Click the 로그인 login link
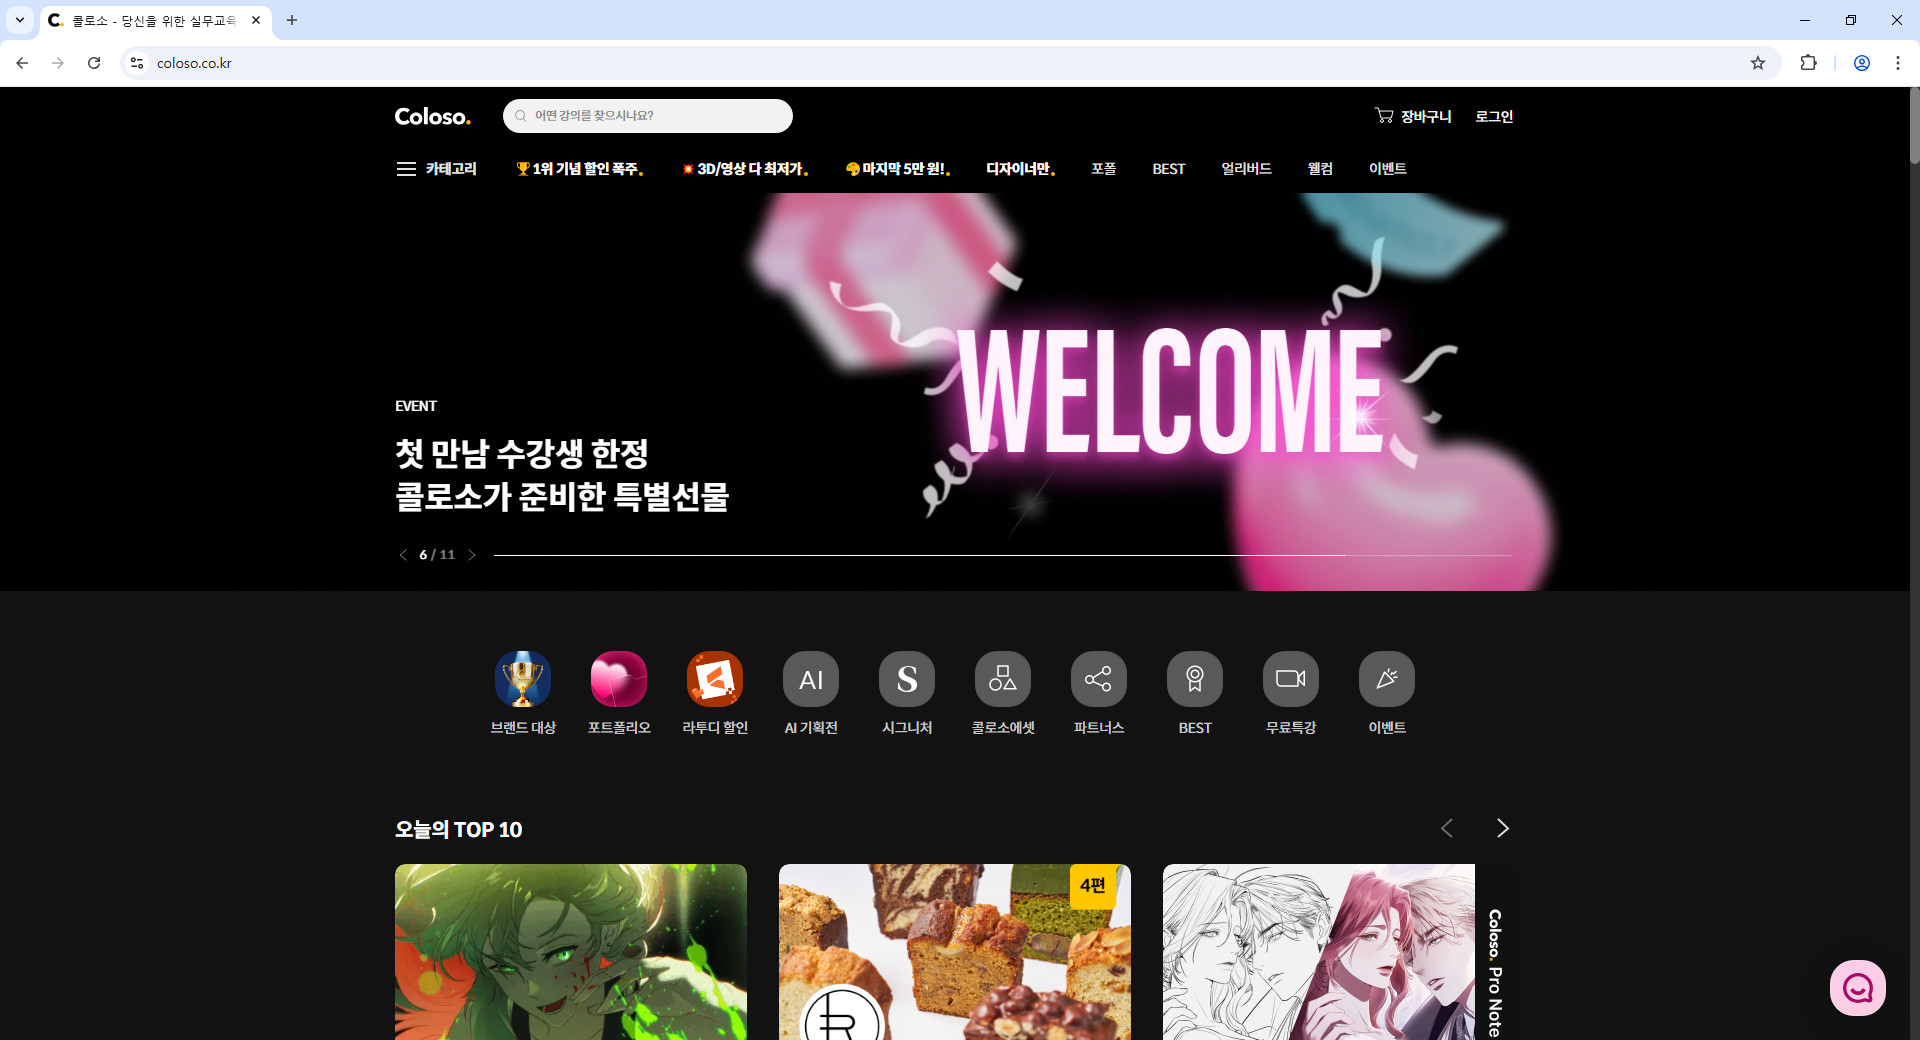 (x=1494, y=116)
